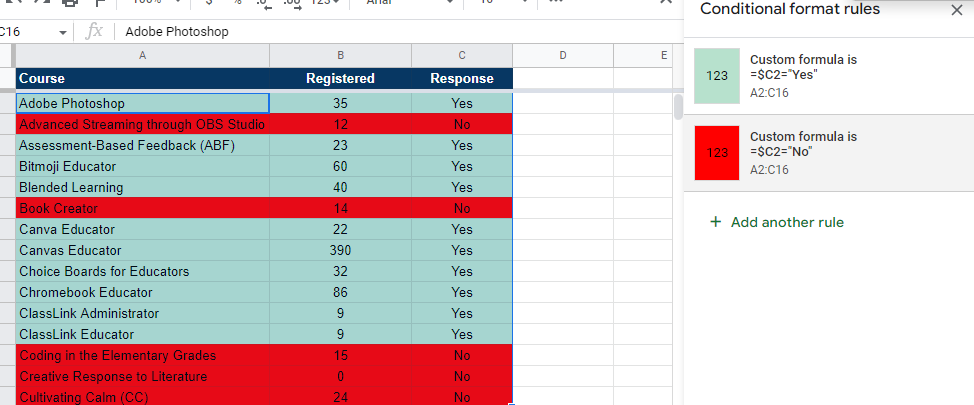
Task: Select Choice Boards for Educators cell
Action: point(142,271)
